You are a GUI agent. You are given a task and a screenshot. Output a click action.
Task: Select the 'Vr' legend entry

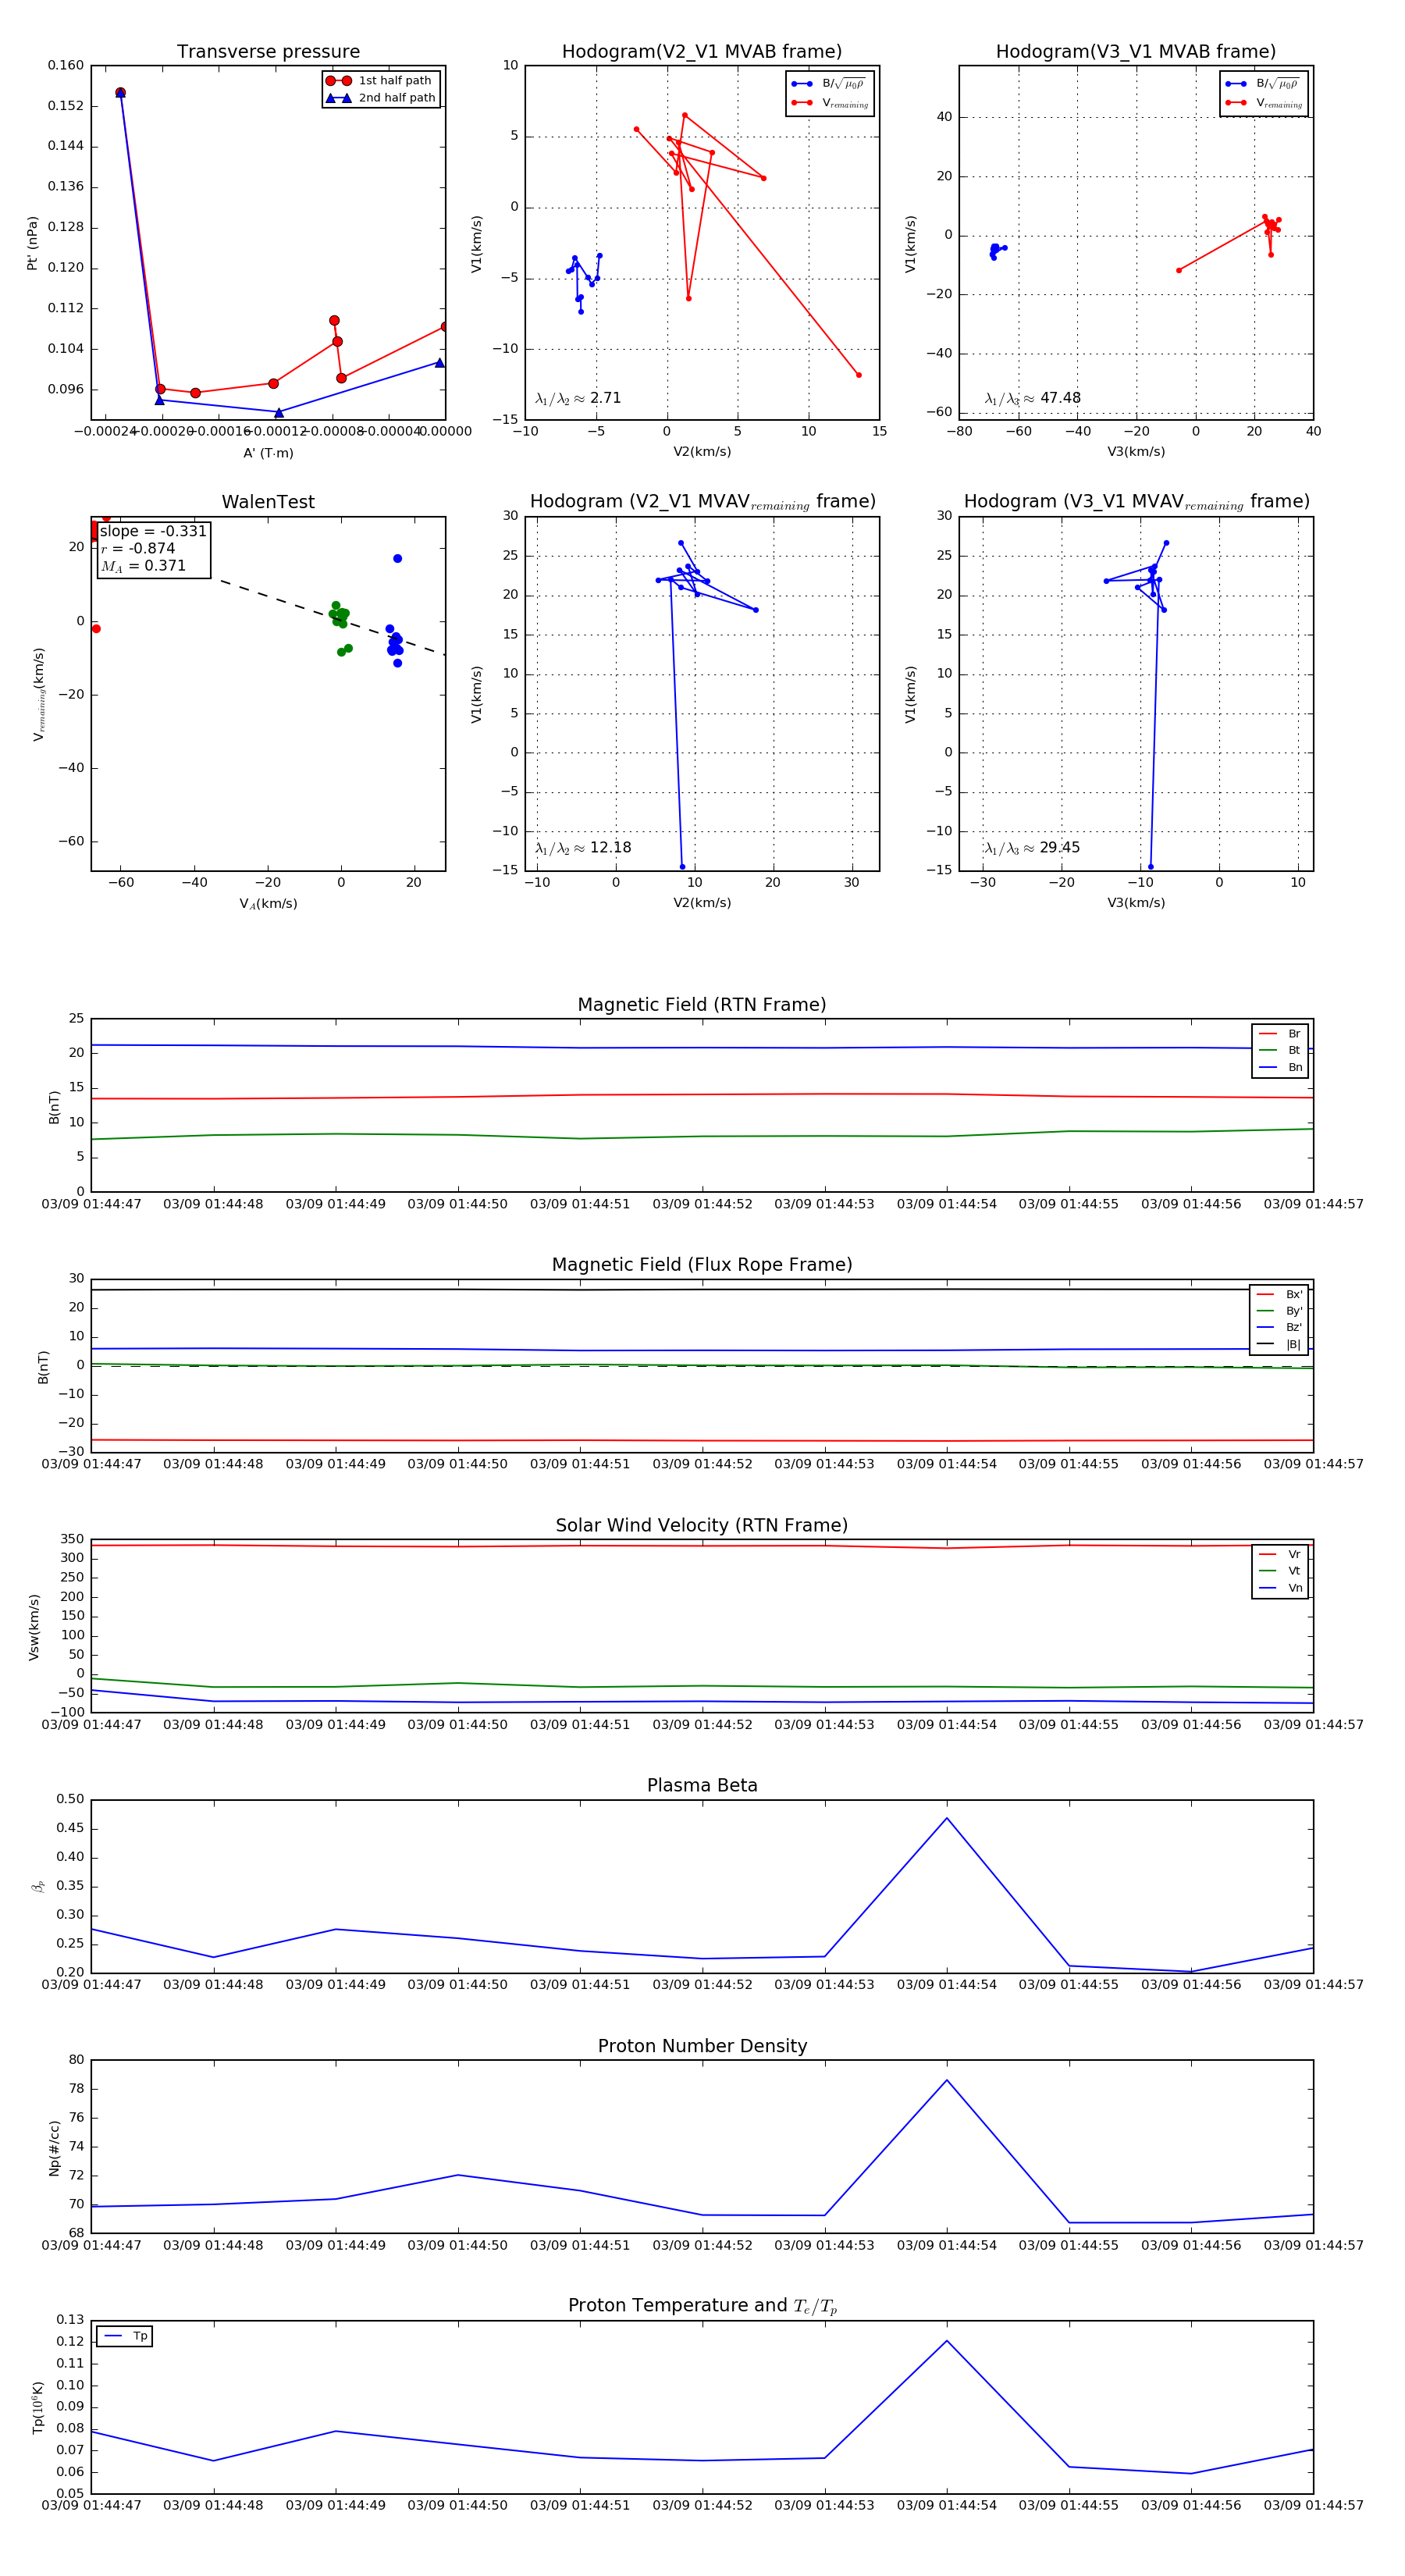[x=1280, y=1554]
